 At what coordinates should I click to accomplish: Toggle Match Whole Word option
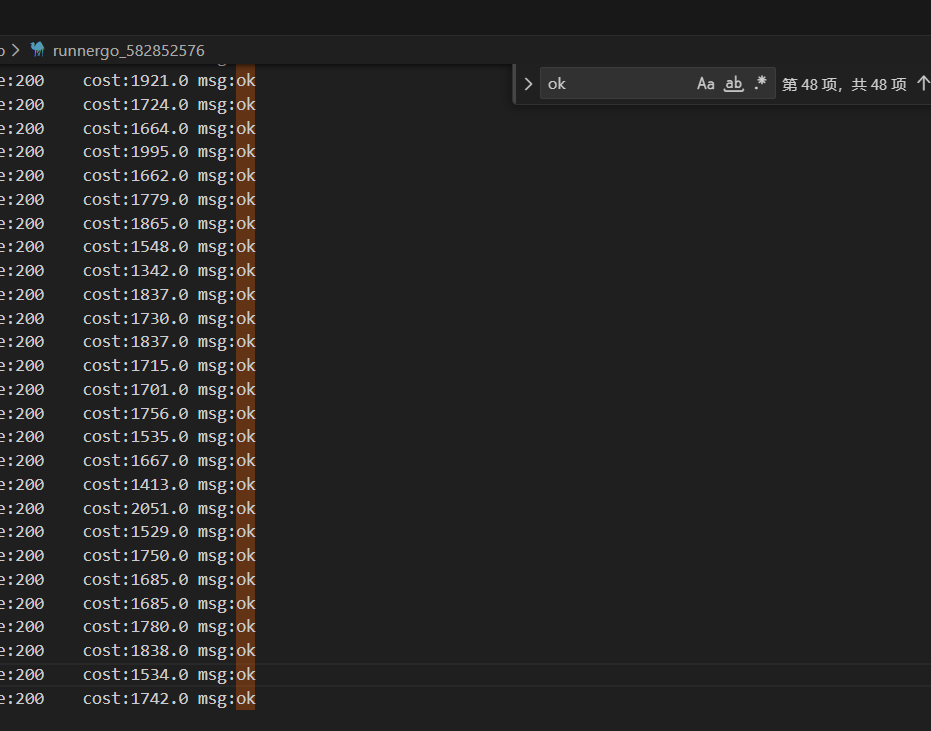pyautogui.click(x=734, y=84)
